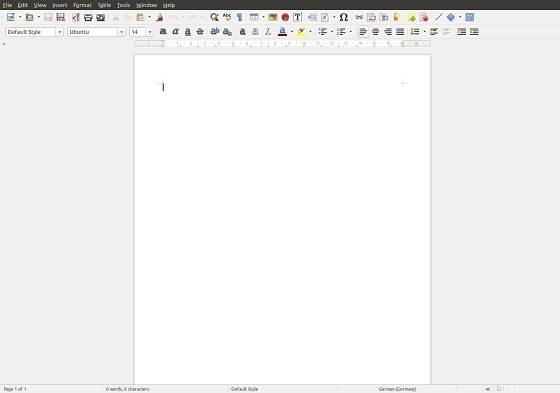Viewport: 560px width, 393px height.
Task: Click the 'Default Style' page style in the status bar
Action: click(x=244, y=389)
